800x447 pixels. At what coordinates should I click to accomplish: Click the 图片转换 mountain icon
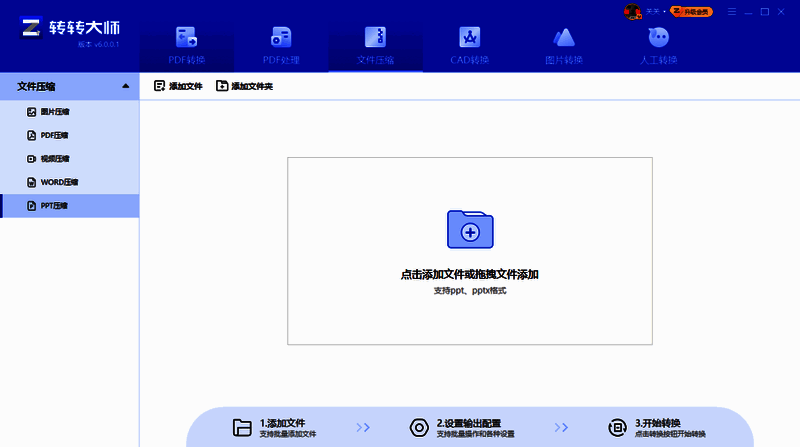564,38
